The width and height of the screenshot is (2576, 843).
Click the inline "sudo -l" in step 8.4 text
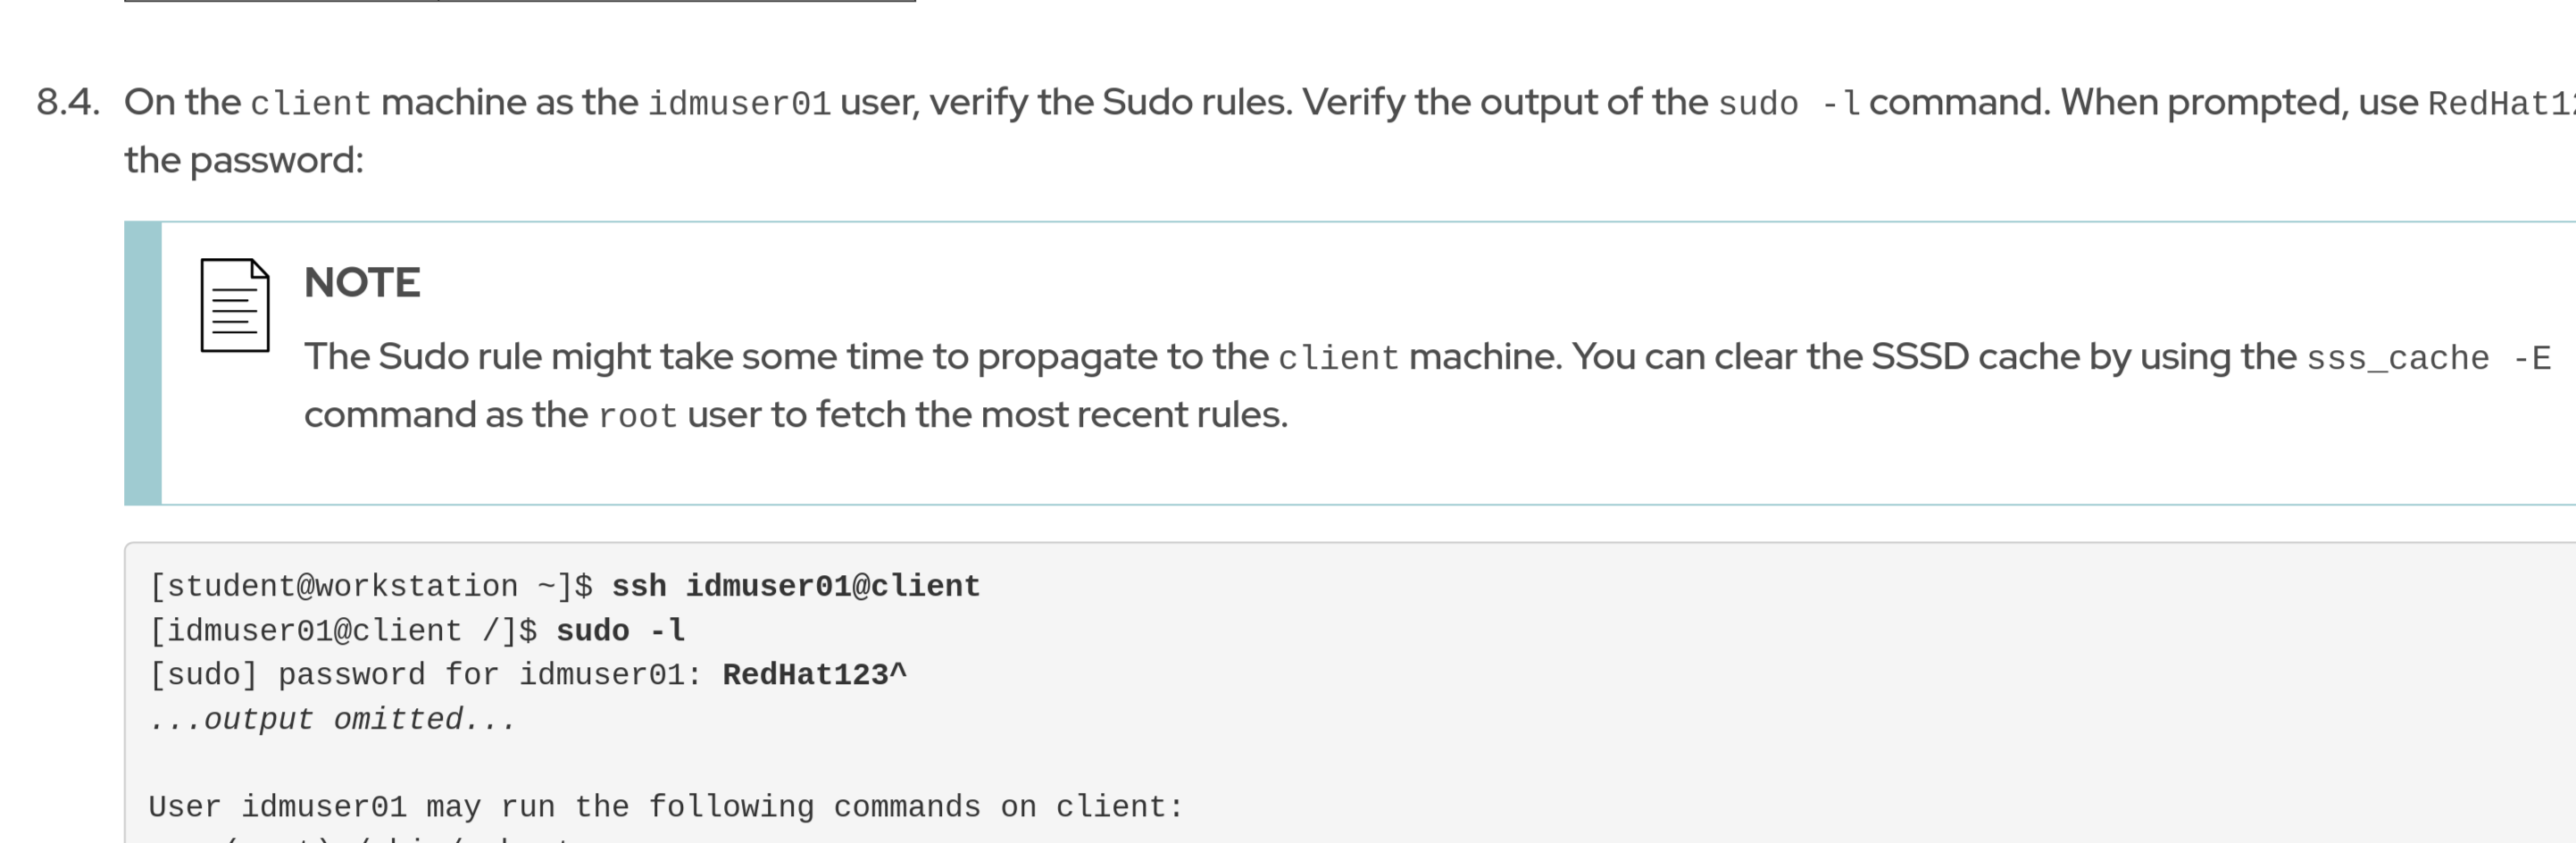point(1789,103)
